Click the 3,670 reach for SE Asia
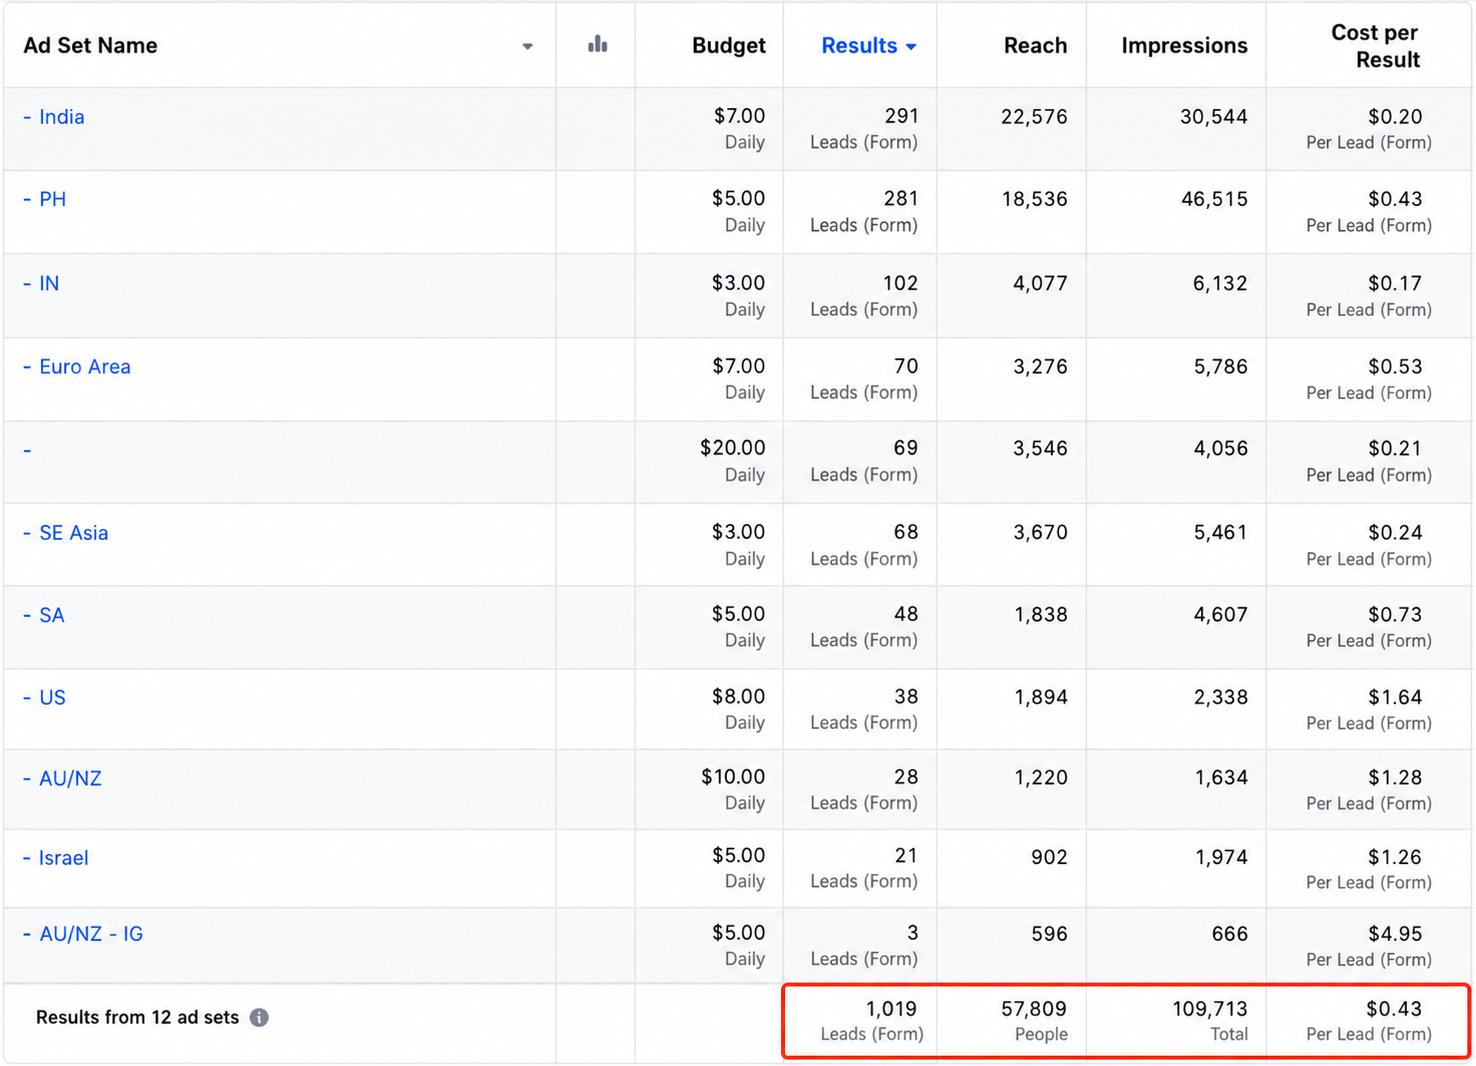Viewport: 1476px width, 1066px height. pos(1040,532)
